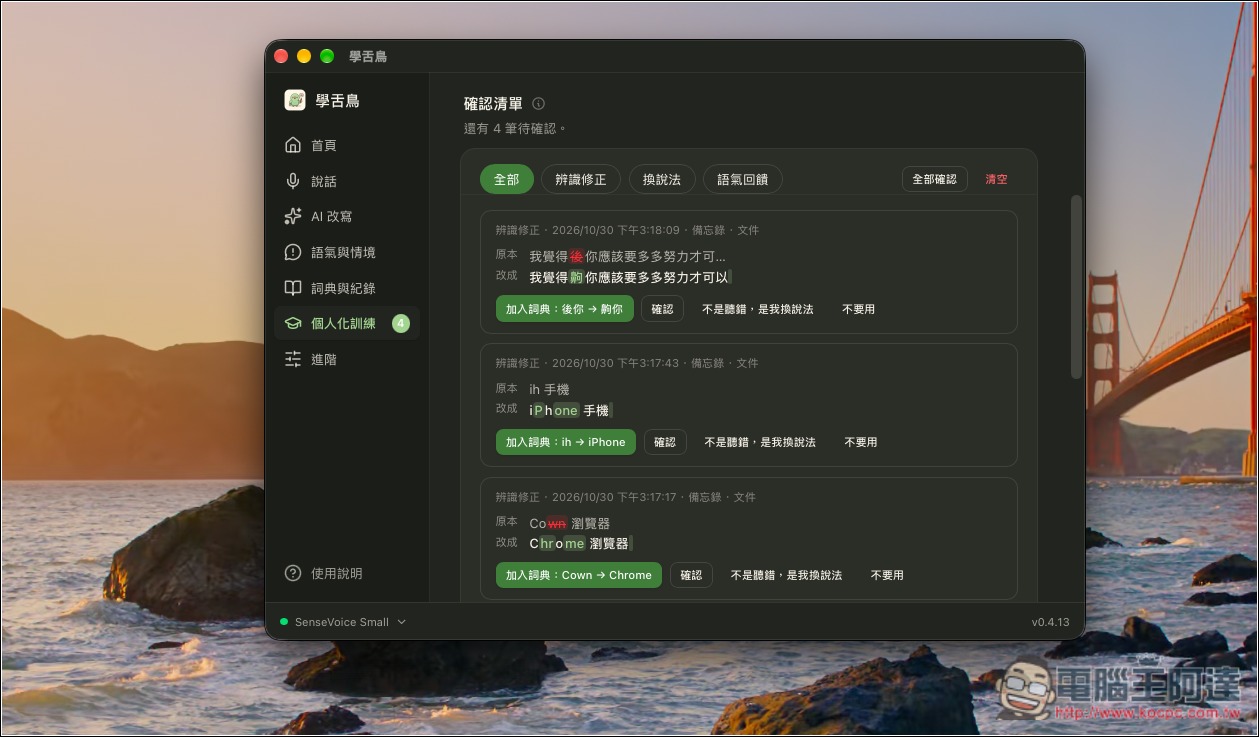Screen dimensions: 1259x737
Task: Click the v0.4.13 version label
Action: tap(1050, 622)
